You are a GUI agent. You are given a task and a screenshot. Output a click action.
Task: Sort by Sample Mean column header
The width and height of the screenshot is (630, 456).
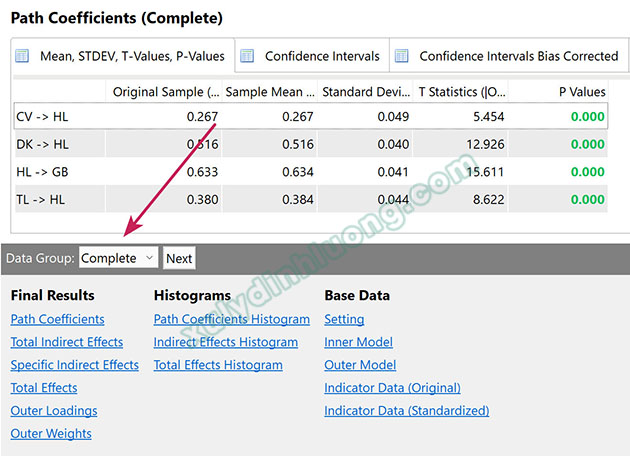tap(270, 92)
